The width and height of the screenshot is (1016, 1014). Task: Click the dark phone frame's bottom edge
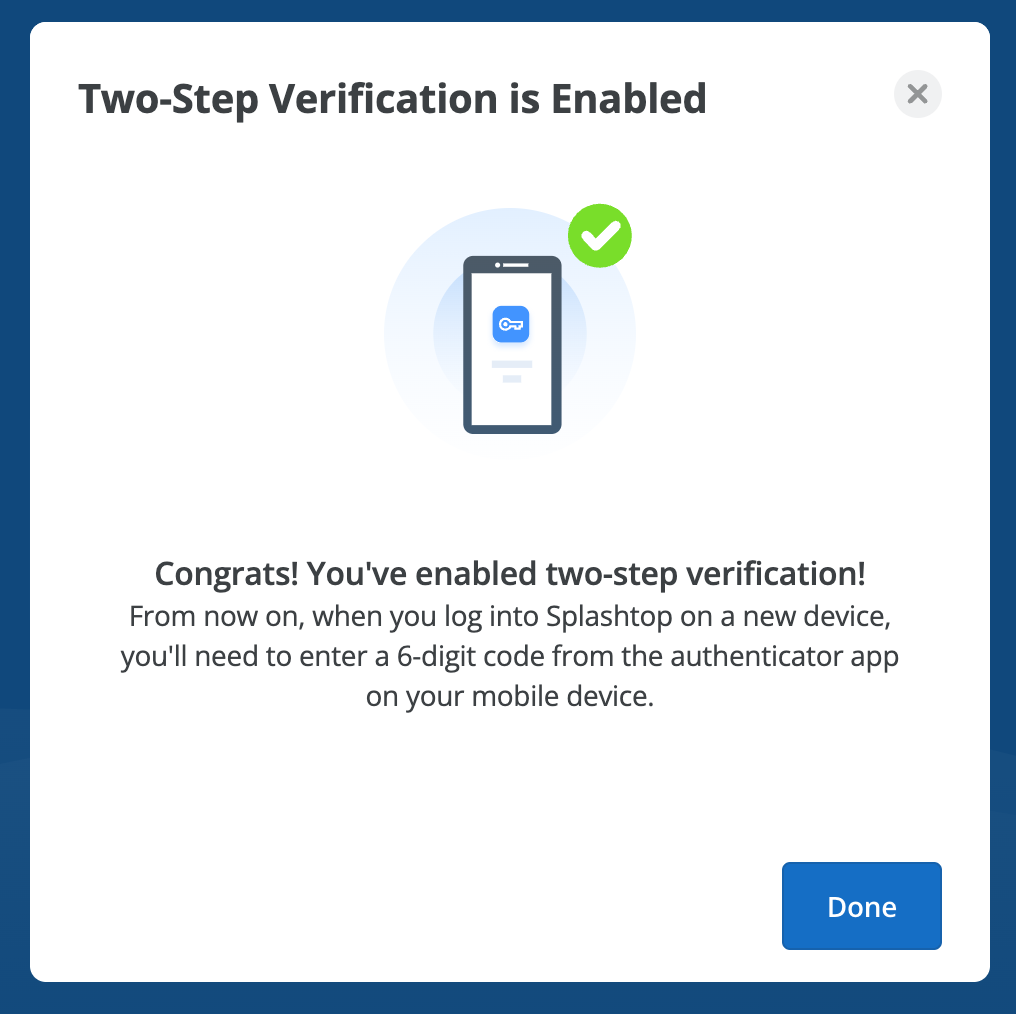coord(512,428)
